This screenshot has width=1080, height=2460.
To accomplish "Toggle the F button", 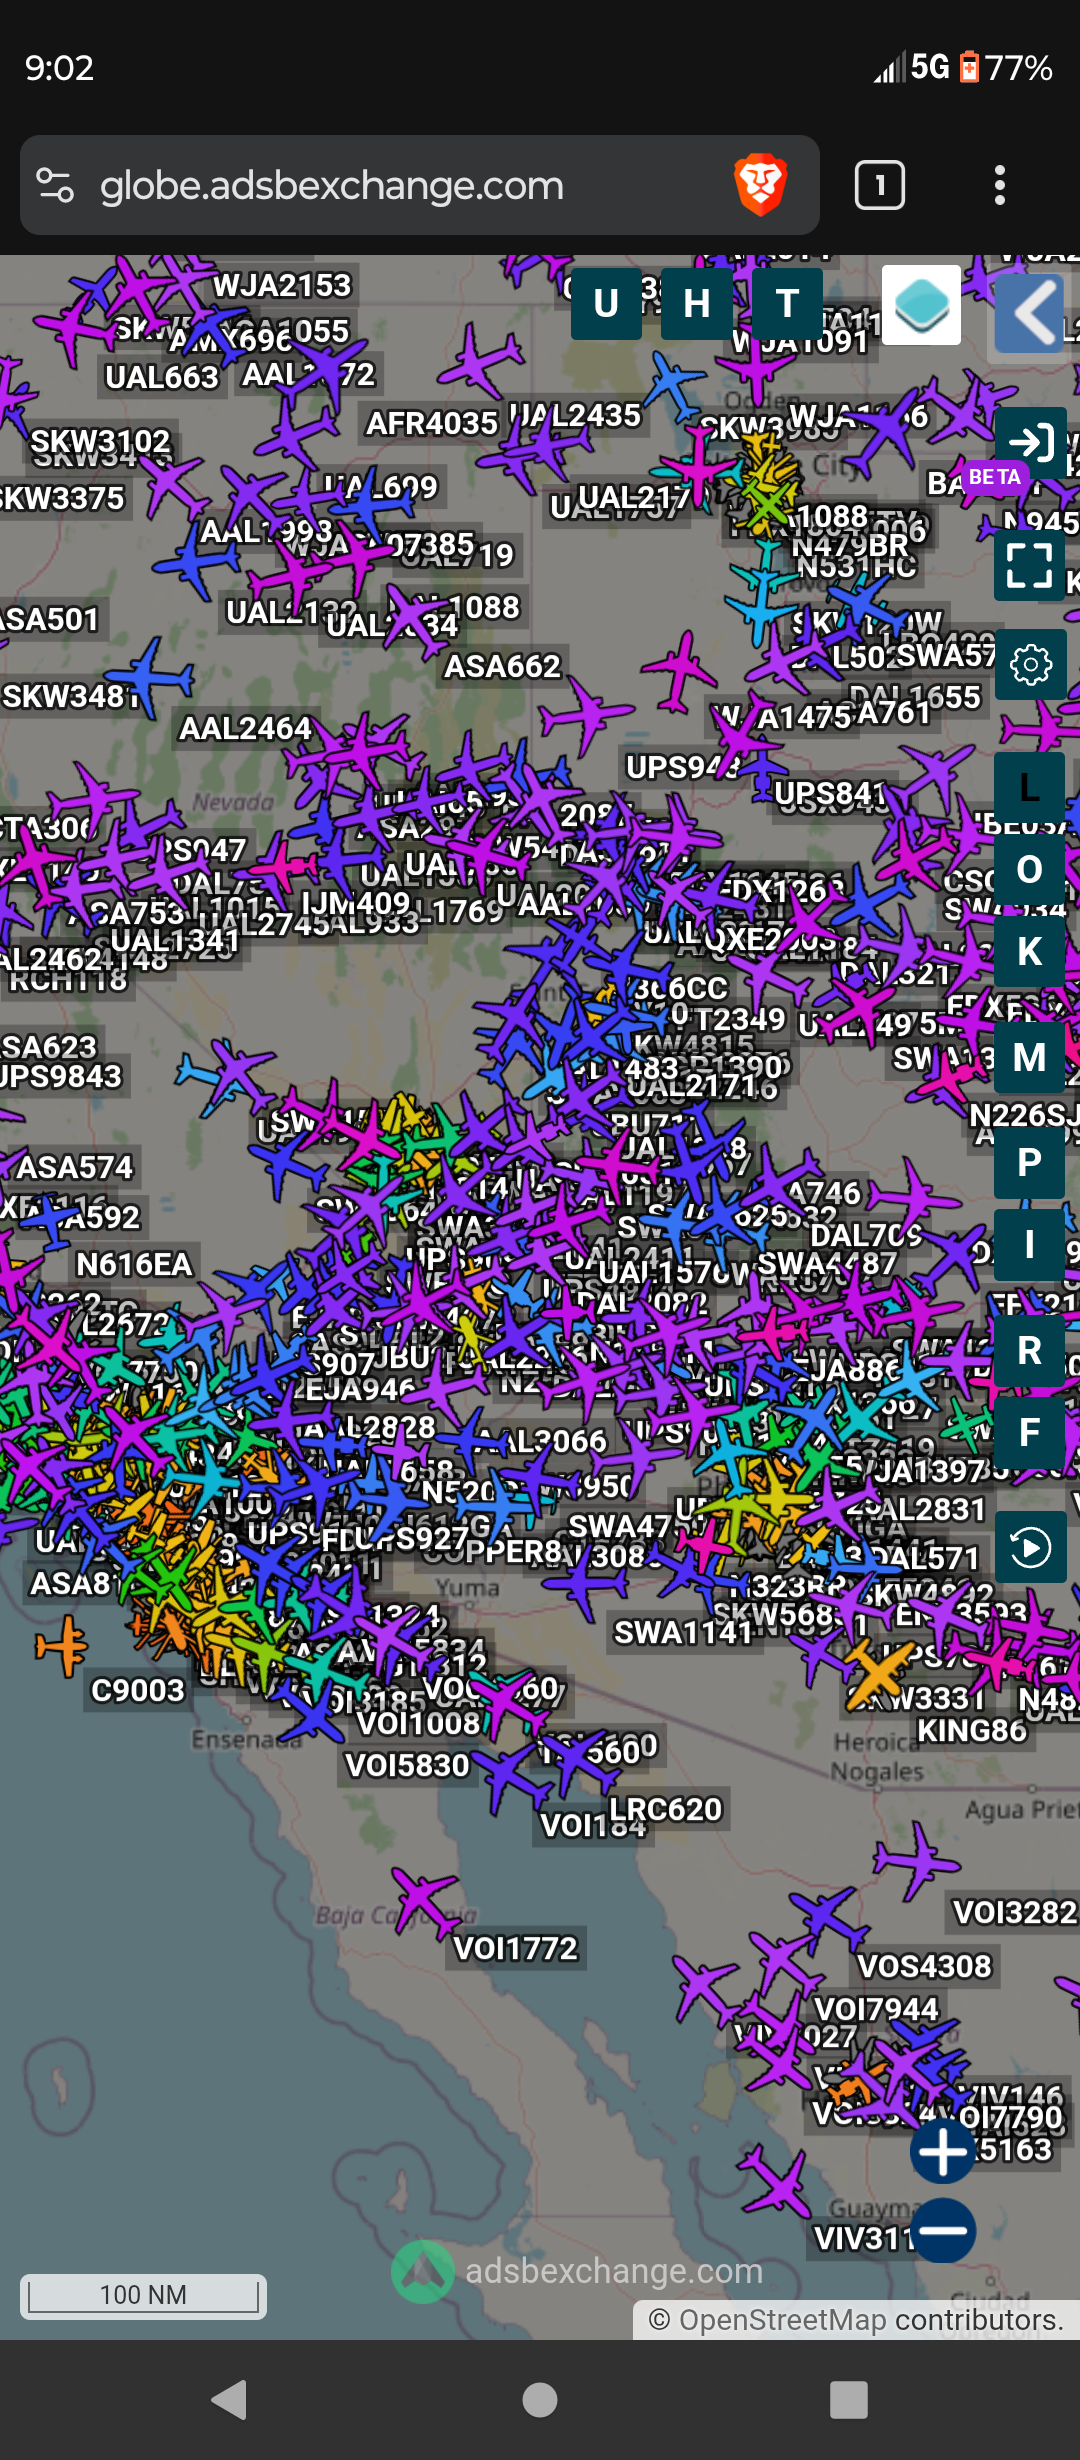I will pos(1030,1432).
